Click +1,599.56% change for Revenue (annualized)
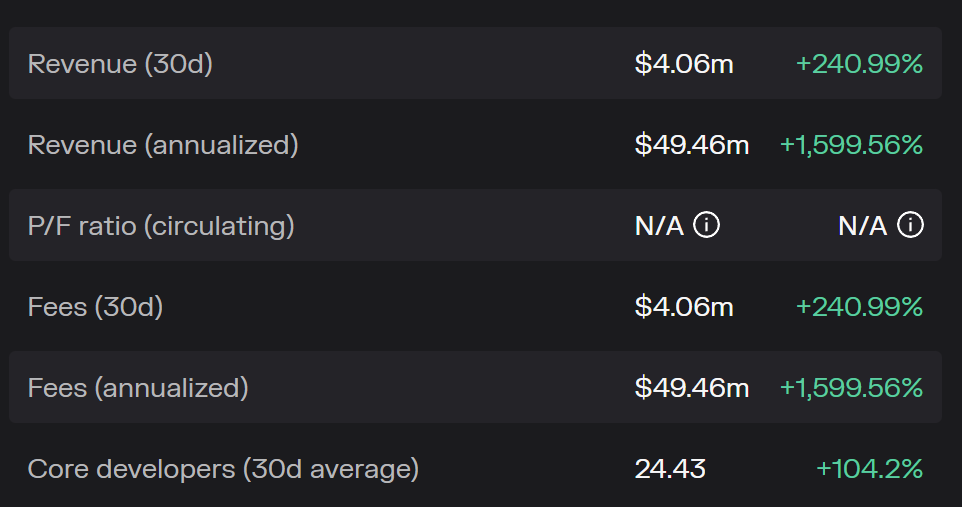Screen dimensions: 962x507 [851, 145]
